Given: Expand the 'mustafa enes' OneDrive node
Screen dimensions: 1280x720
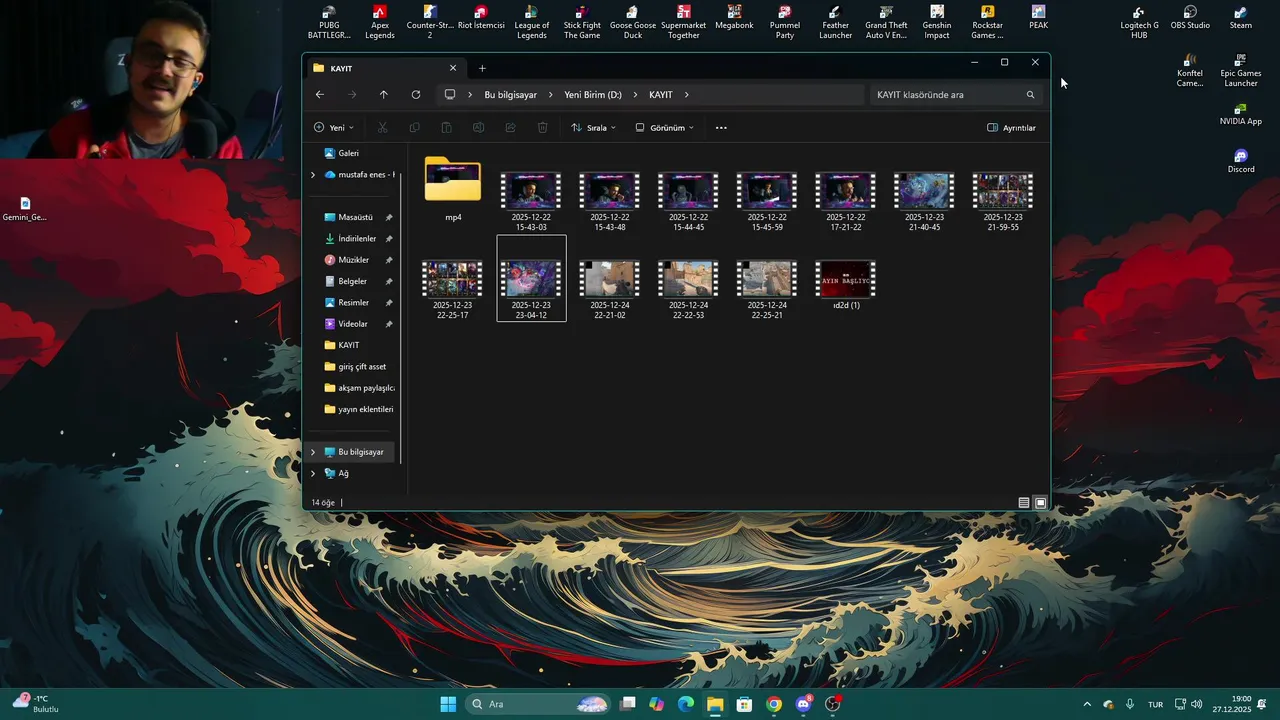Looking at the screenshot, I should [x=313, y=174].
